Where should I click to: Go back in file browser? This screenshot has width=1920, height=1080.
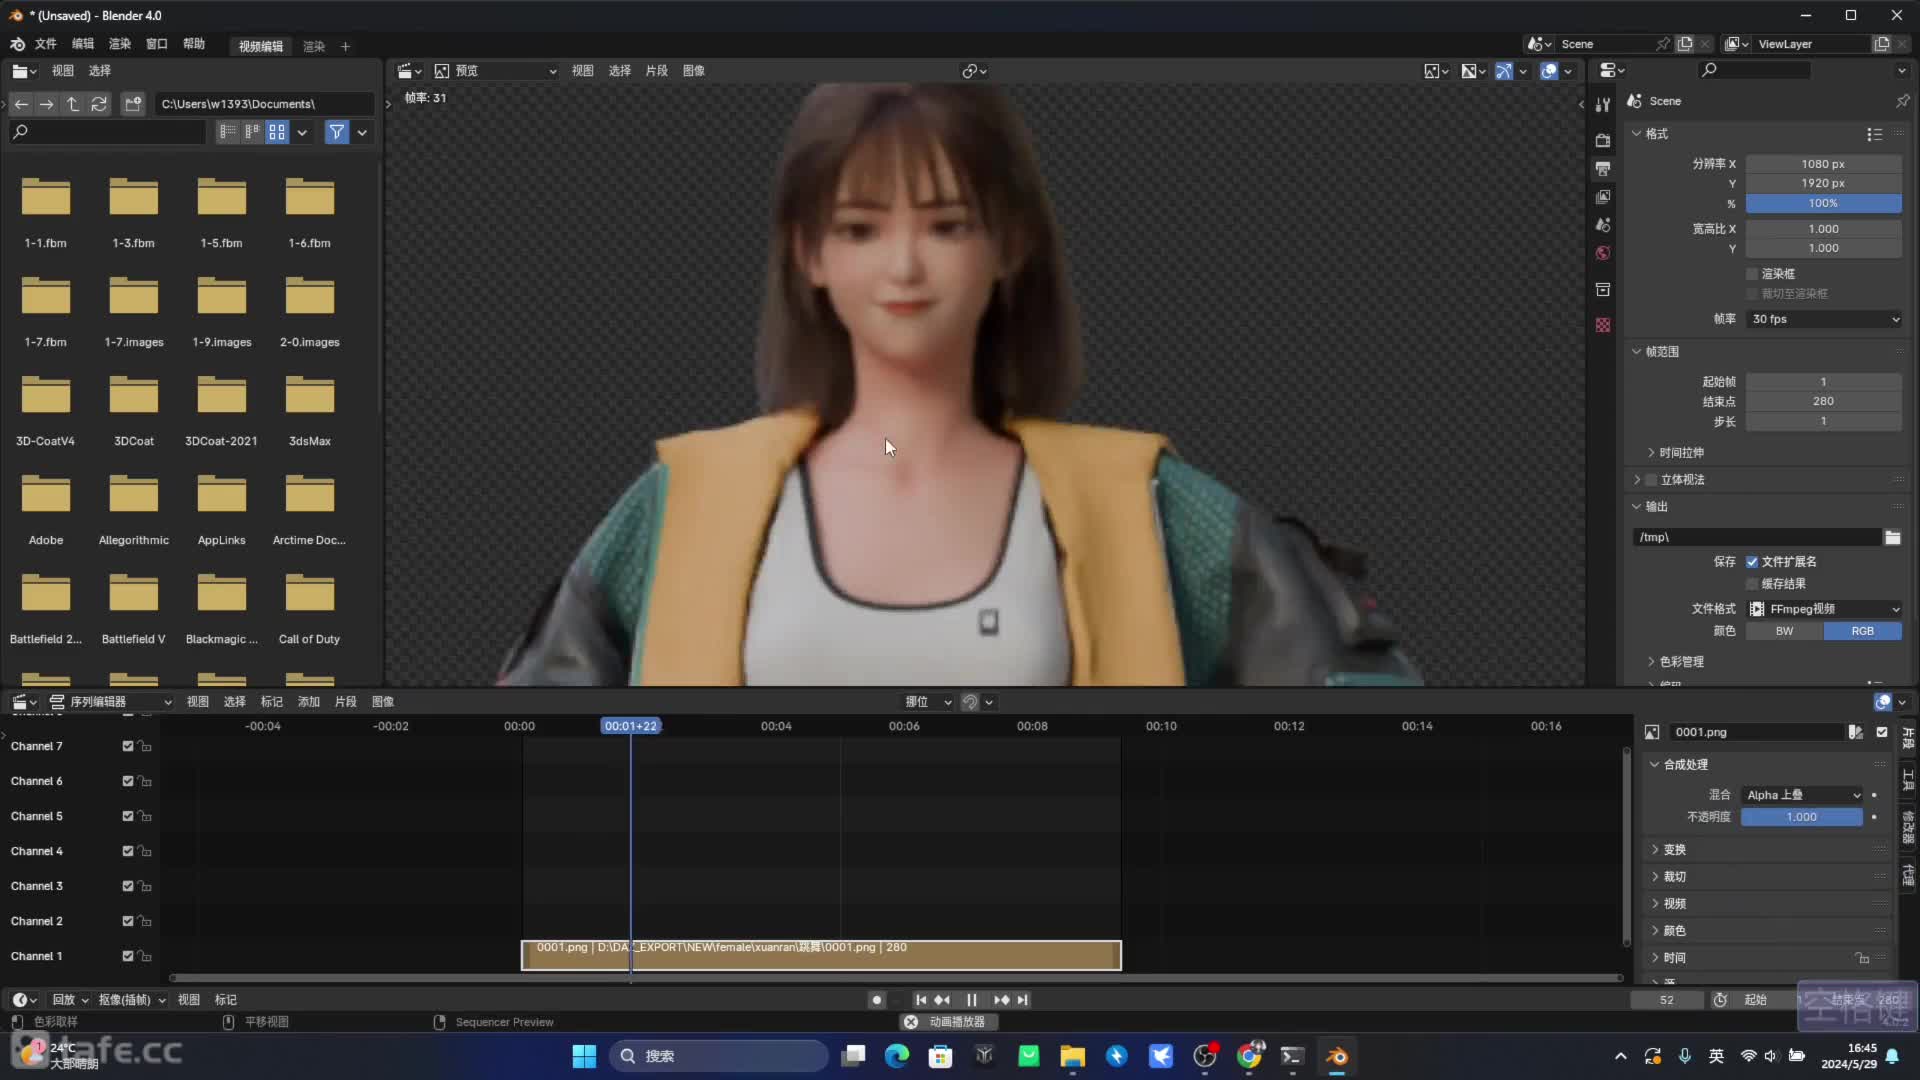pos(21,104)
